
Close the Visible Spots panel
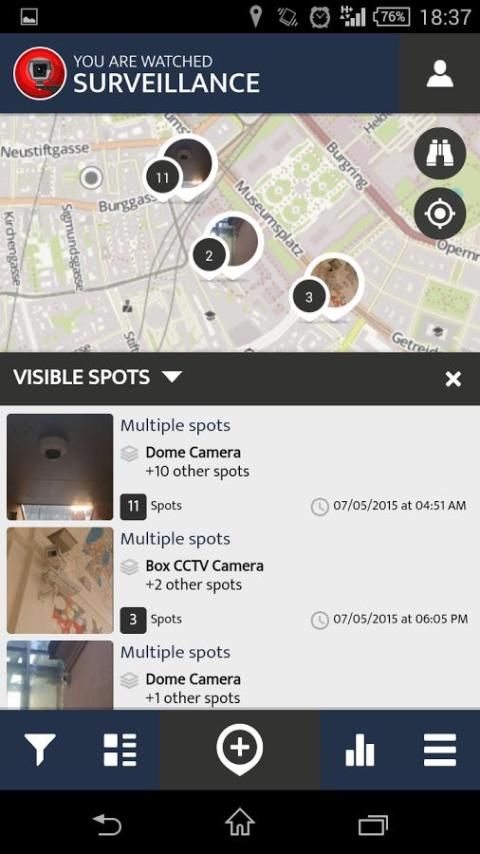click(453, 379)
